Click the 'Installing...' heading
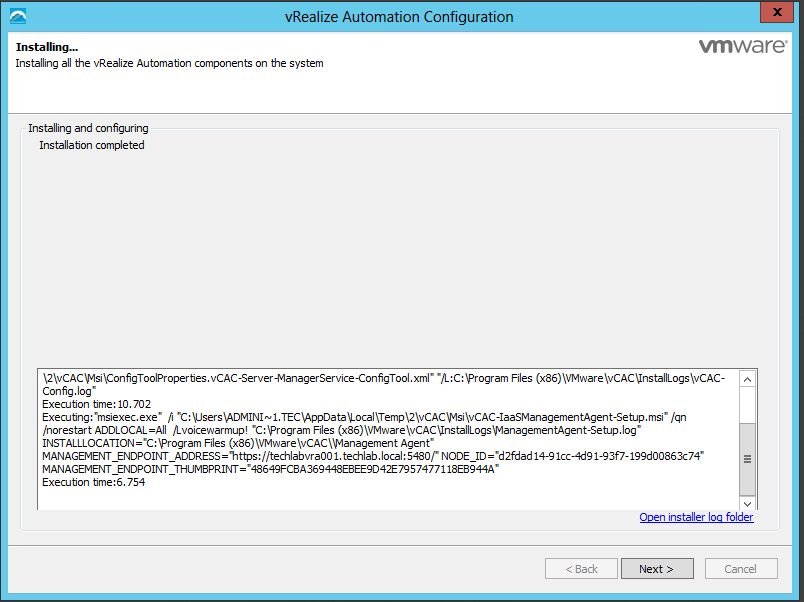 47,47
